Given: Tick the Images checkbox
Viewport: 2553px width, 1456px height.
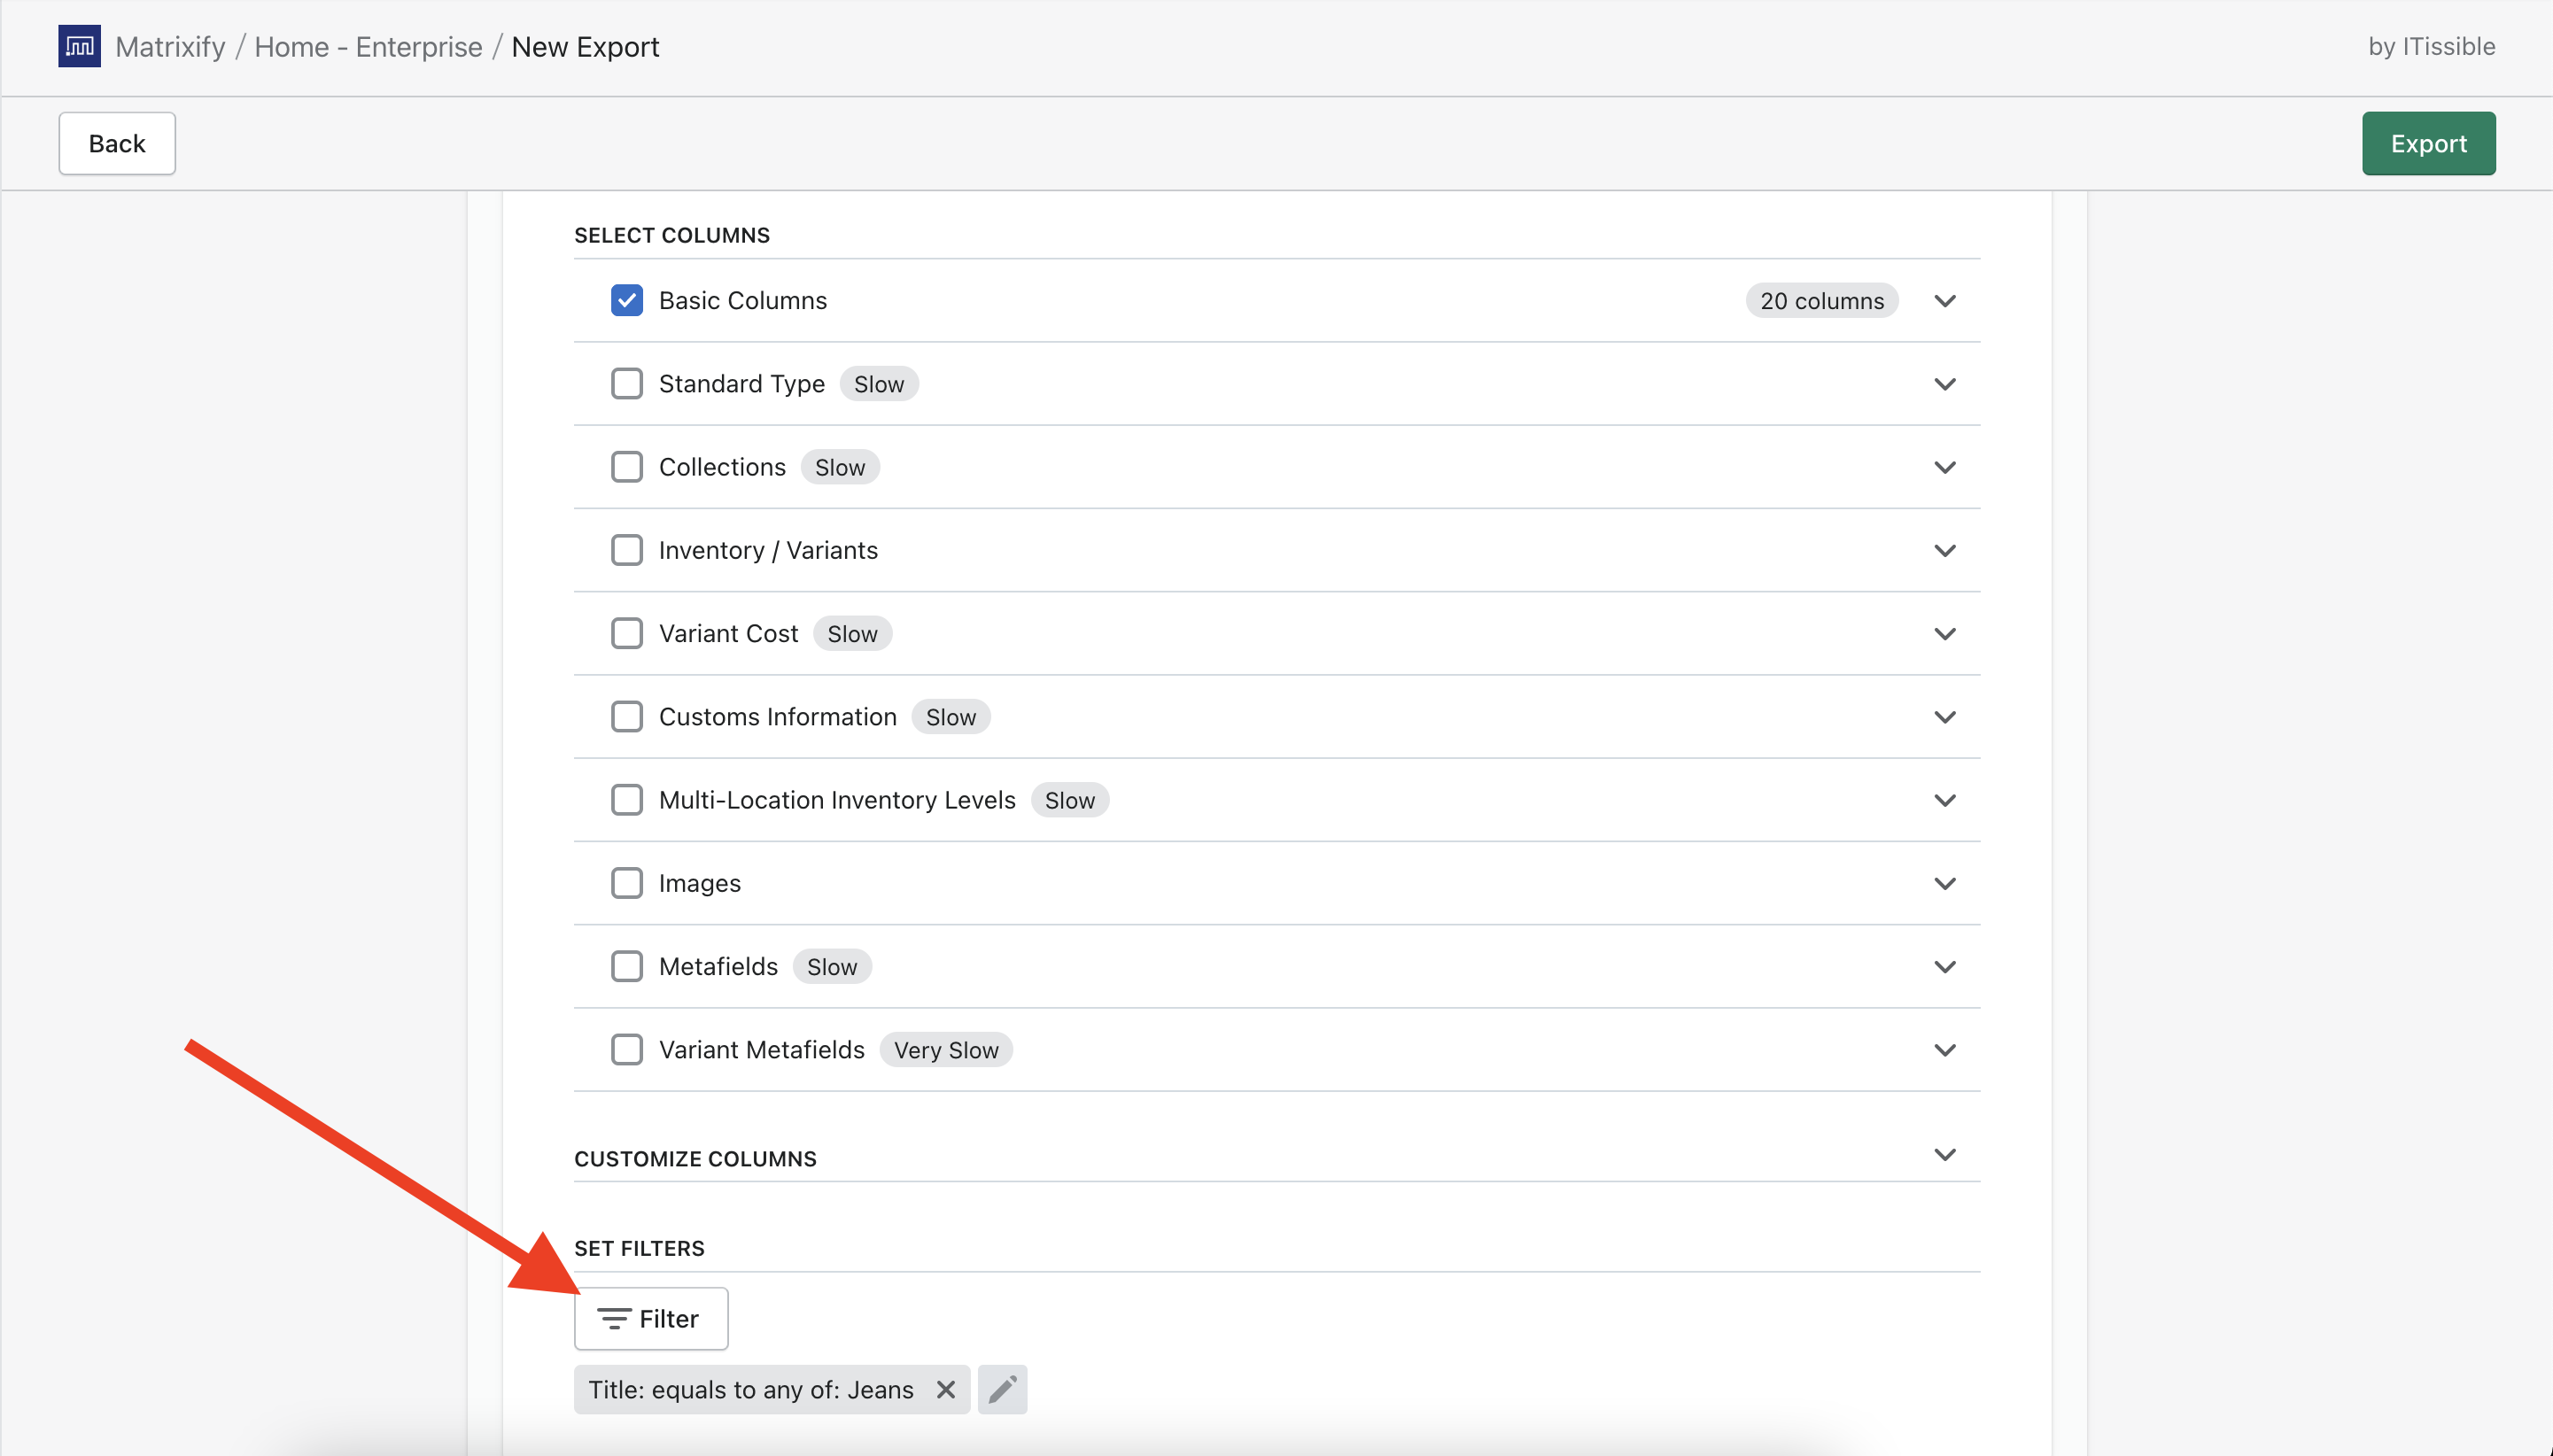Looking at the screenshot, I should point(626,883).
